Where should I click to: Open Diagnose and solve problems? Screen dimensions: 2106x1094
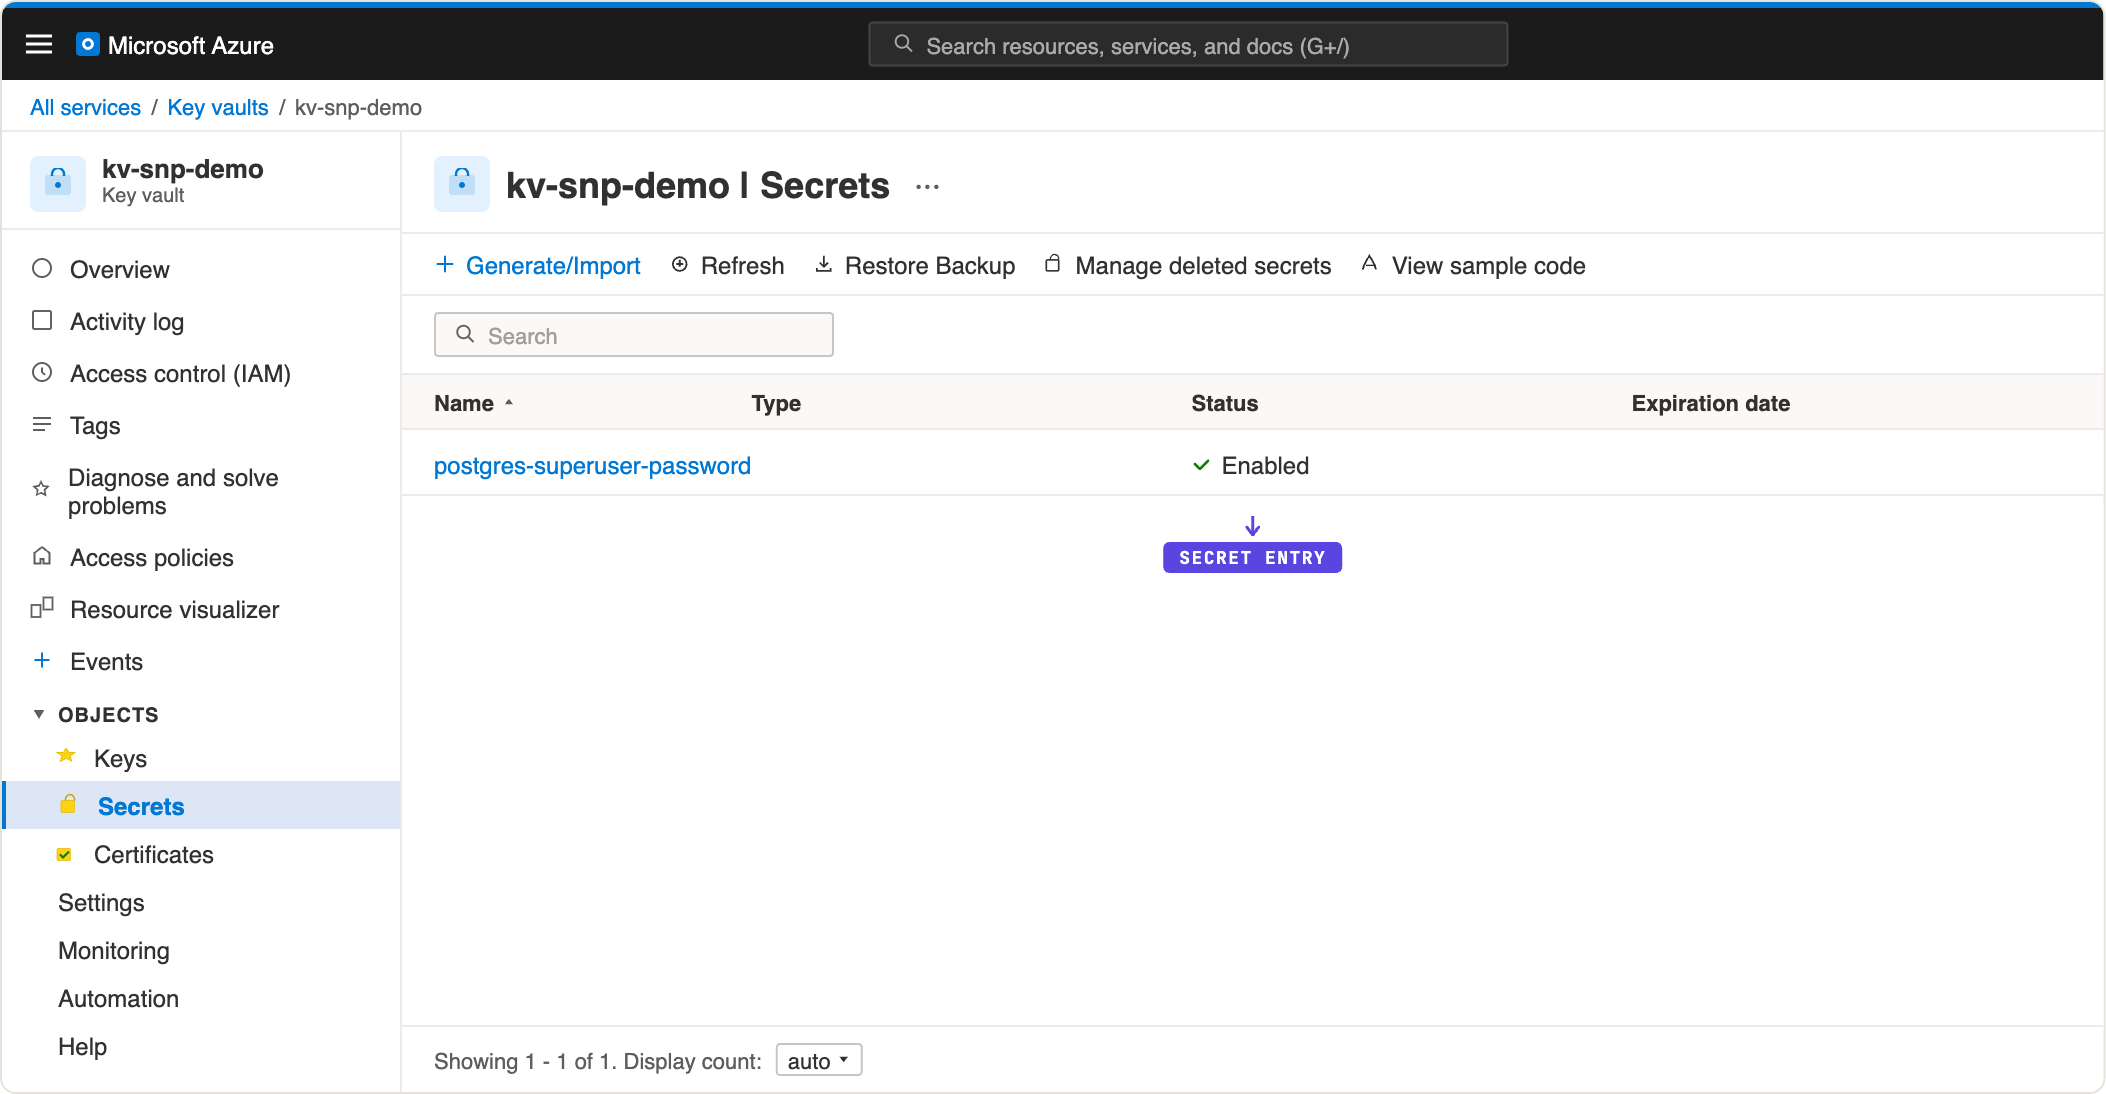[x=173, y=491]
